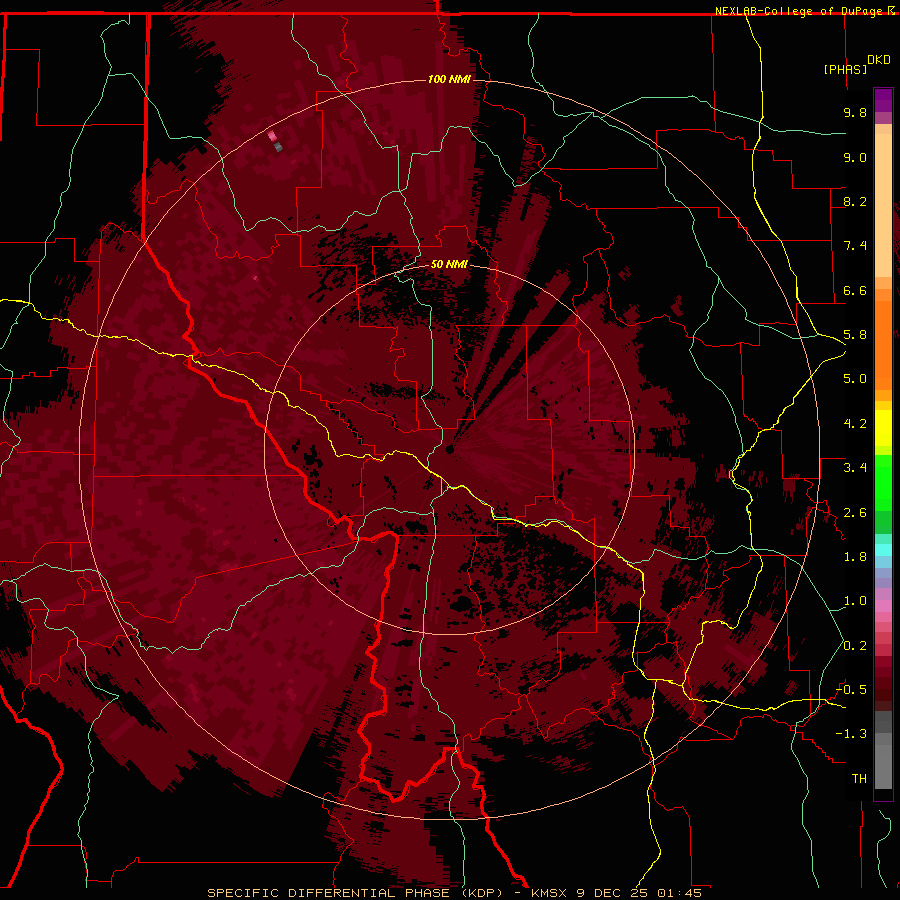Select the cyan segment of the color bar
The width and height of the screenshot is (900, 900).
883,550
